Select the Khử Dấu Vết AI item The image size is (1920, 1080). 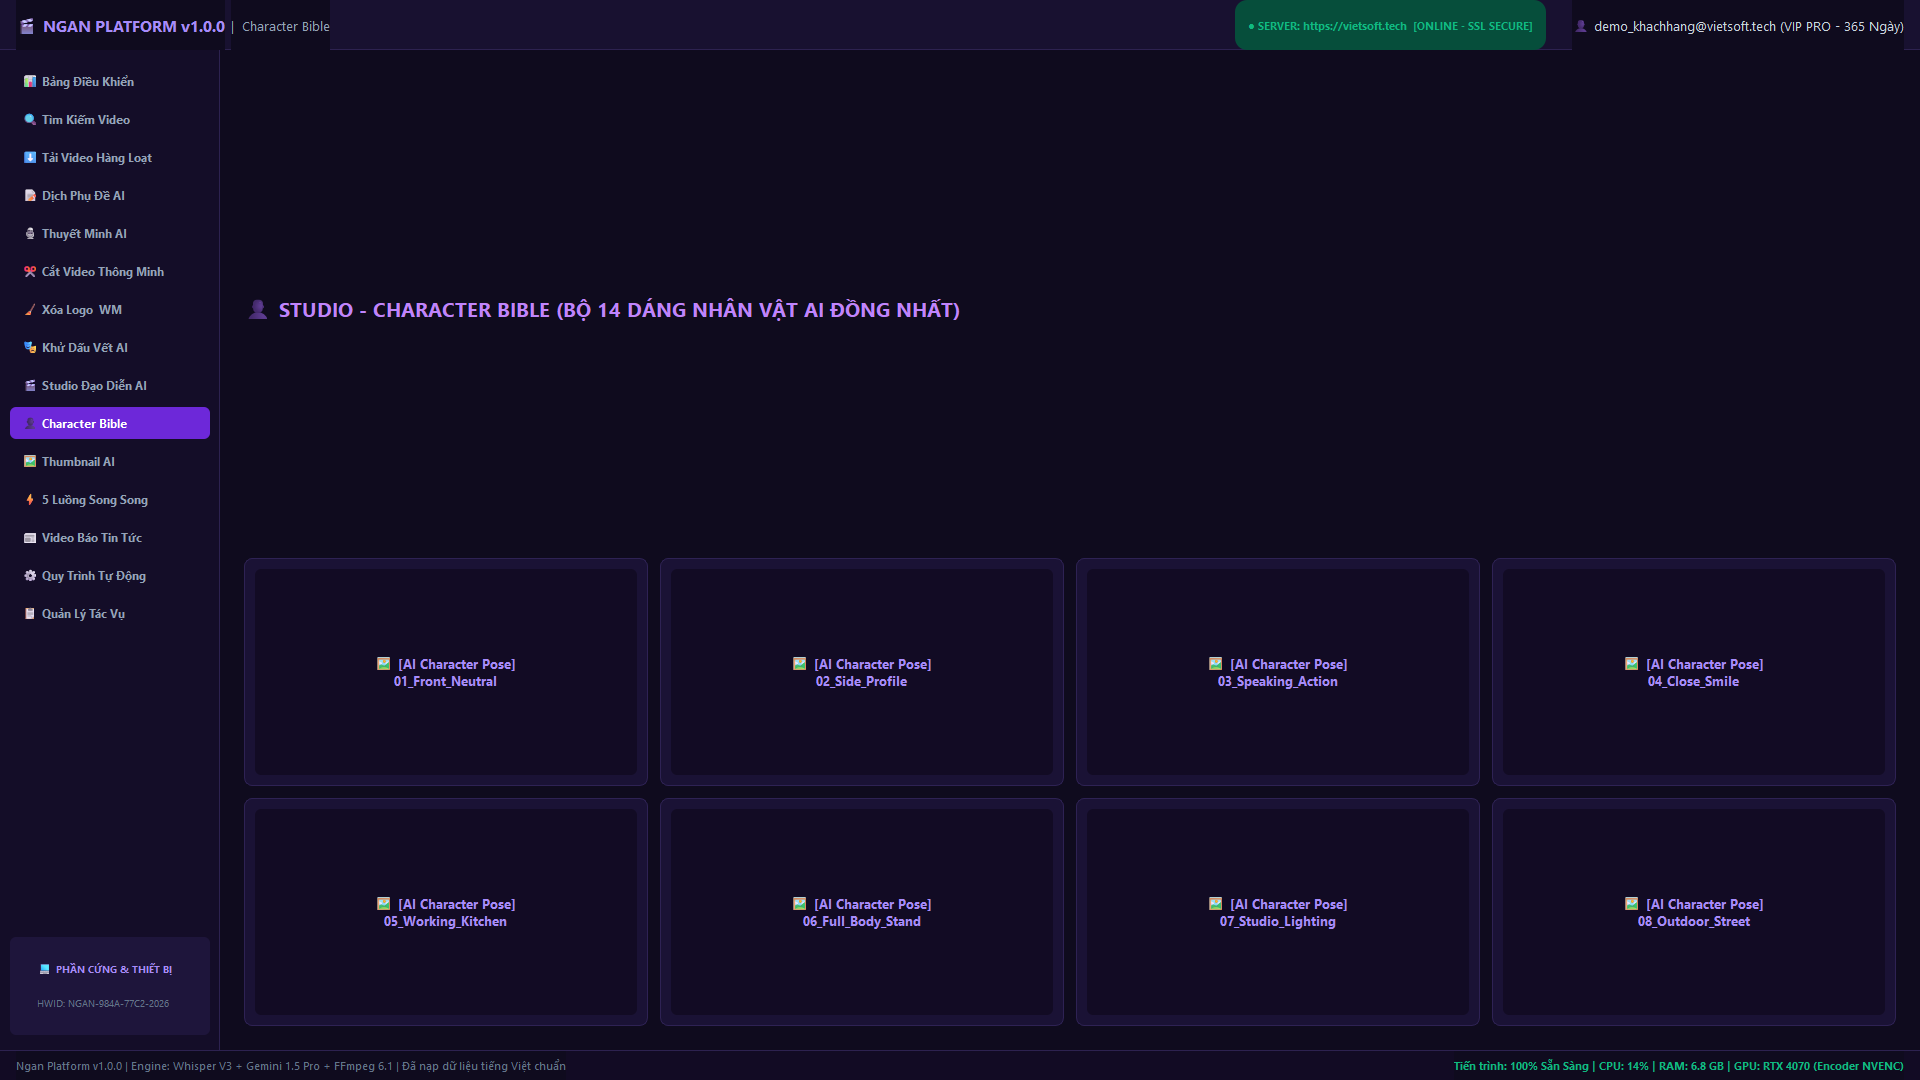pyautogui.click(x=110, y=348)
